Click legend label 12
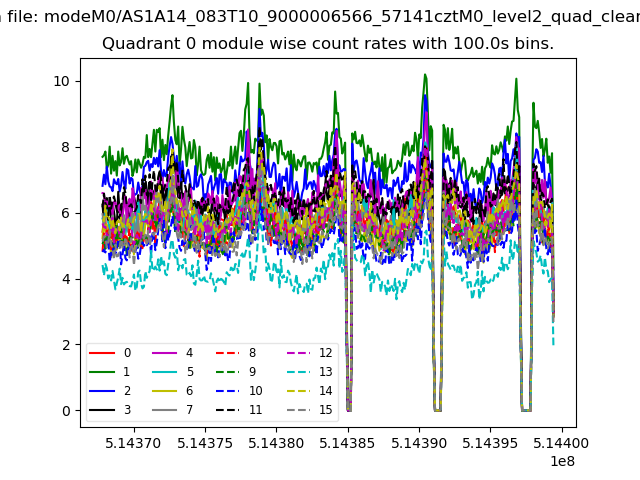Image resolution: width=640 pixels, height=480 pixels. [325, 353]
